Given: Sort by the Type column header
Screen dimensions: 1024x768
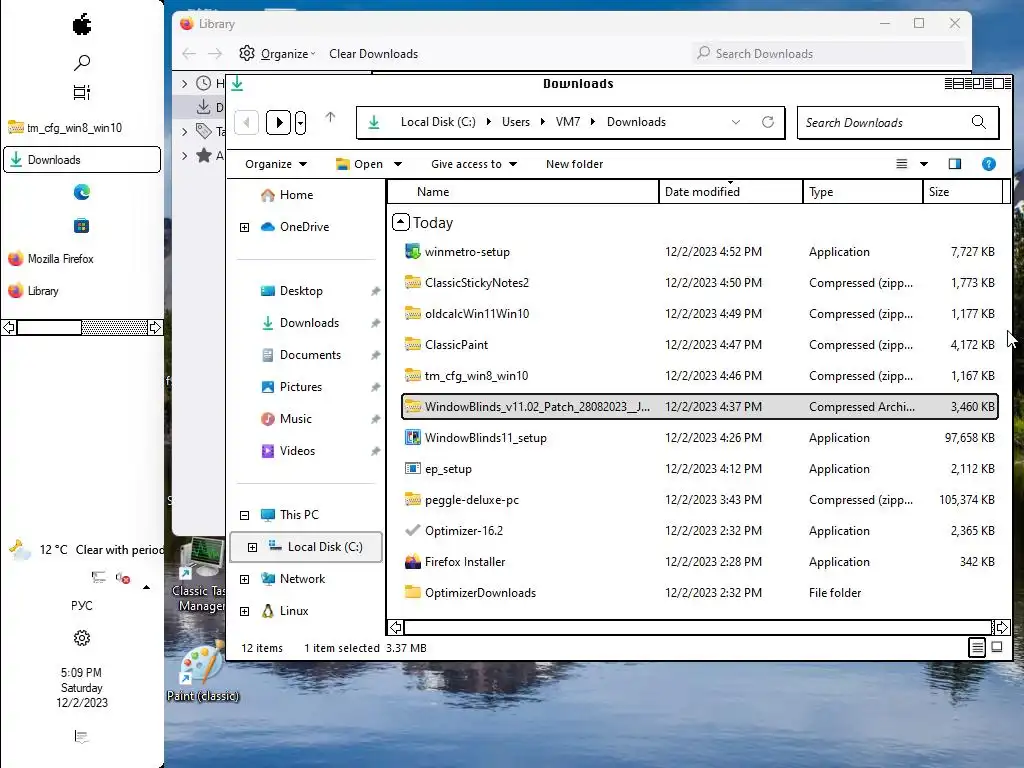Looking at the screenshot, I should [x=863, y=192].
